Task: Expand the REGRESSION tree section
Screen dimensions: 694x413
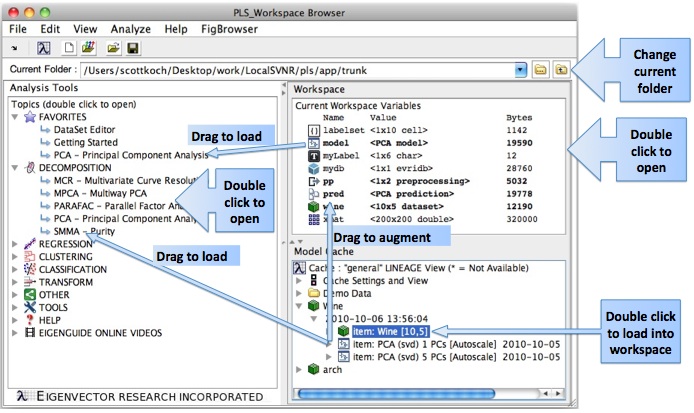Action: pos(15,244)
